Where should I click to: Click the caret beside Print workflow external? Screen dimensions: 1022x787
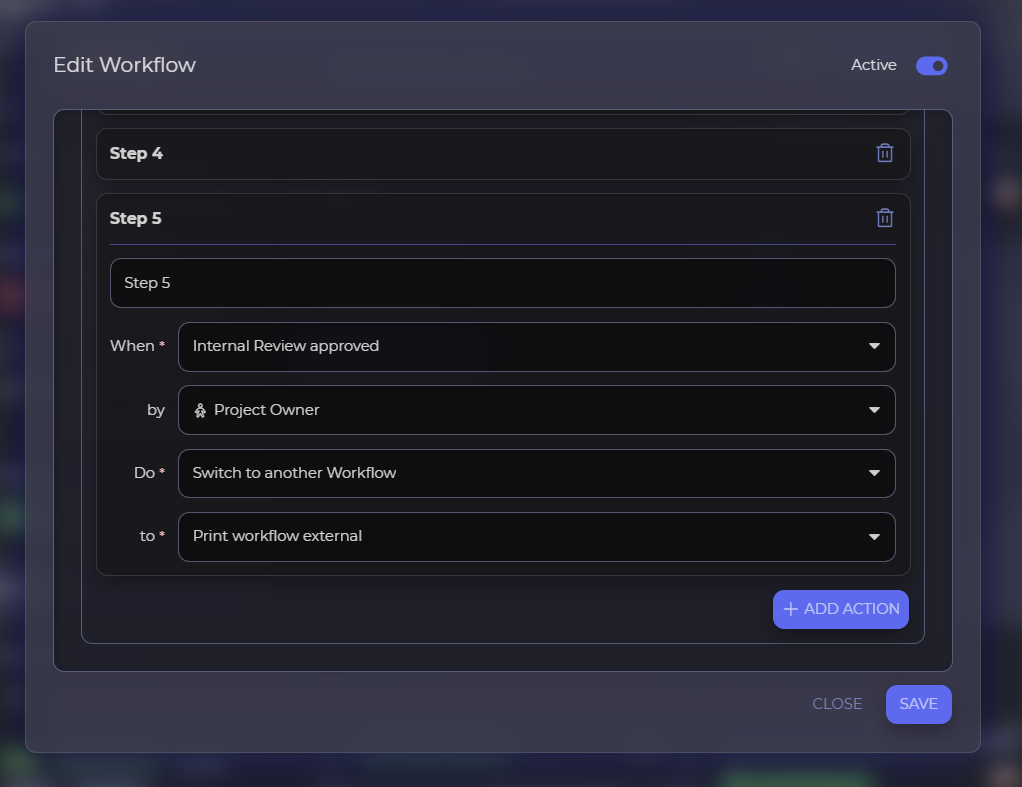pos(874,537)
